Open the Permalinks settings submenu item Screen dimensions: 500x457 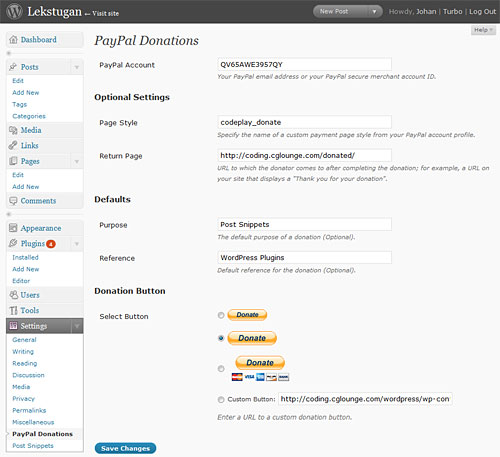tap(29, 410)
